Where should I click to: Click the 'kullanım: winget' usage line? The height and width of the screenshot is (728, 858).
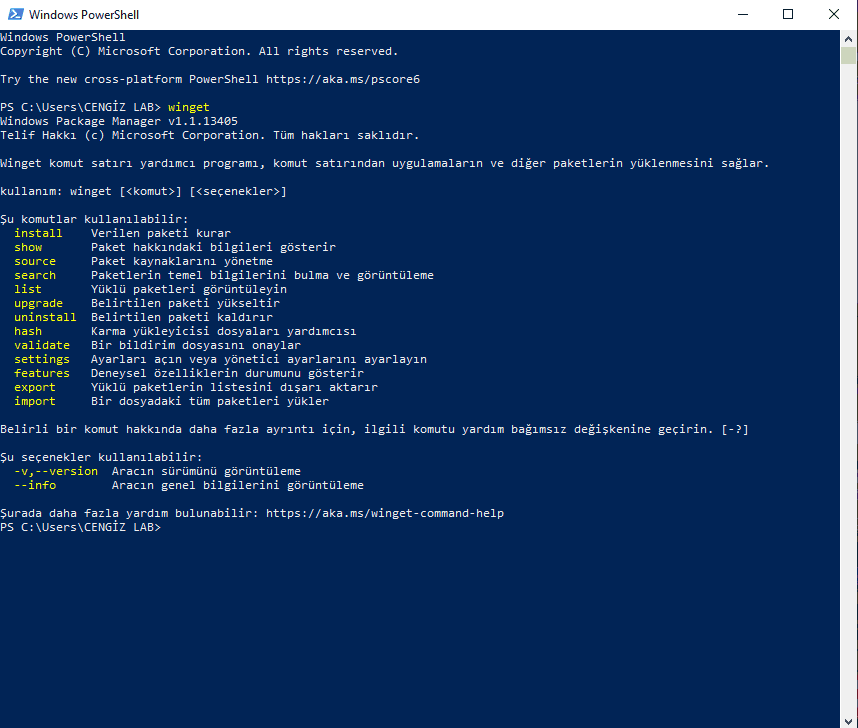143,192
